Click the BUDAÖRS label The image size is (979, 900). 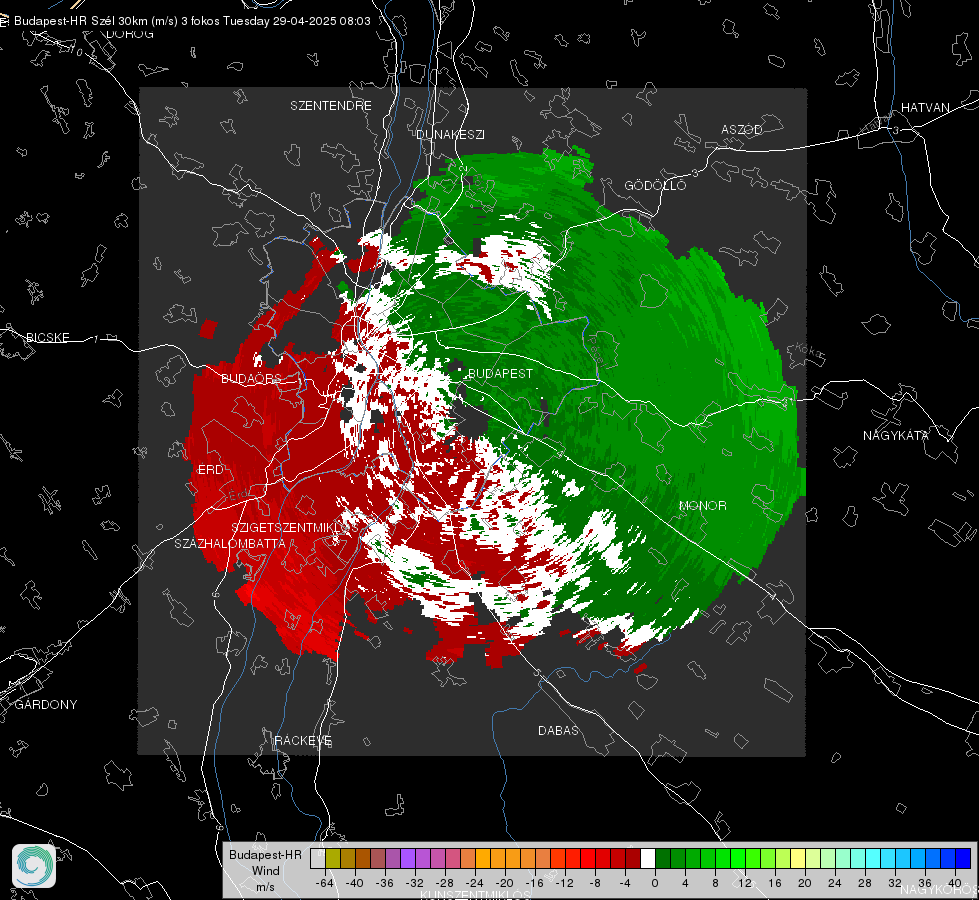tap(251, 378)
